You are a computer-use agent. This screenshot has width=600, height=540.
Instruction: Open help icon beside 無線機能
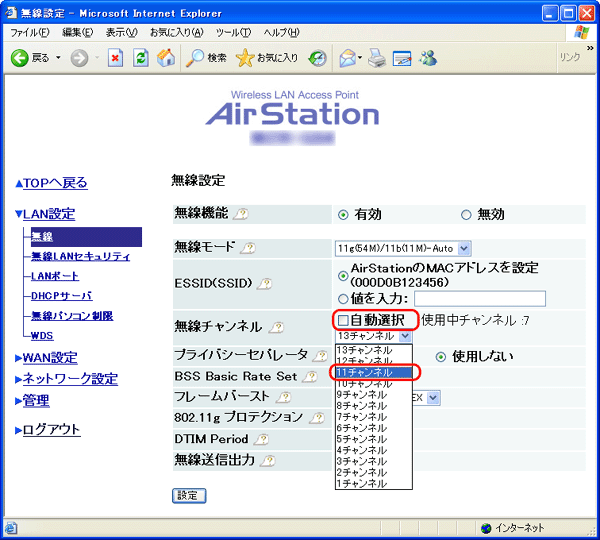point(241,214)
